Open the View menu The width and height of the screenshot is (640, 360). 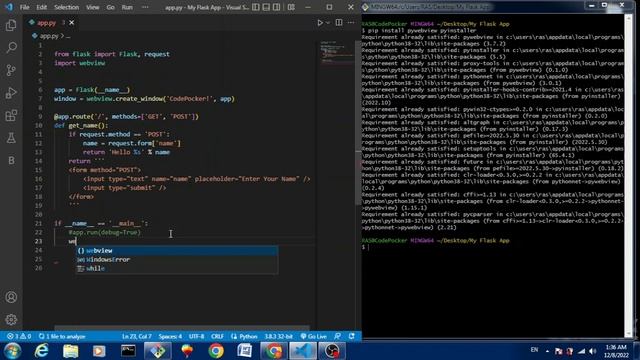tap(92, 7)
